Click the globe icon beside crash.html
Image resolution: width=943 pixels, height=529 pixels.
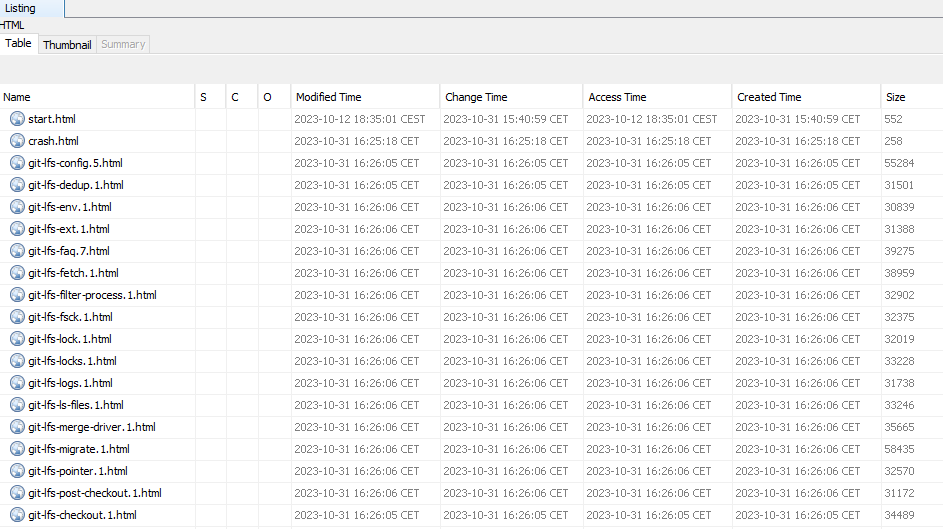click(17, 141)
